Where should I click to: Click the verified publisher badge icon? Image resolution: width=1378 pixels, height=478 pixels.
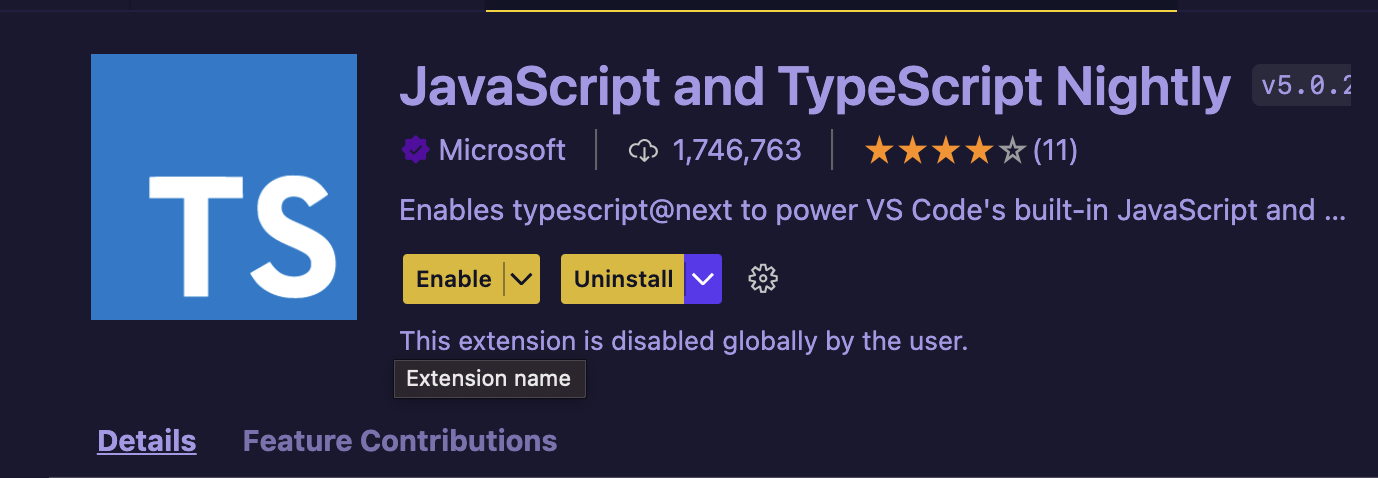(415, 151)
